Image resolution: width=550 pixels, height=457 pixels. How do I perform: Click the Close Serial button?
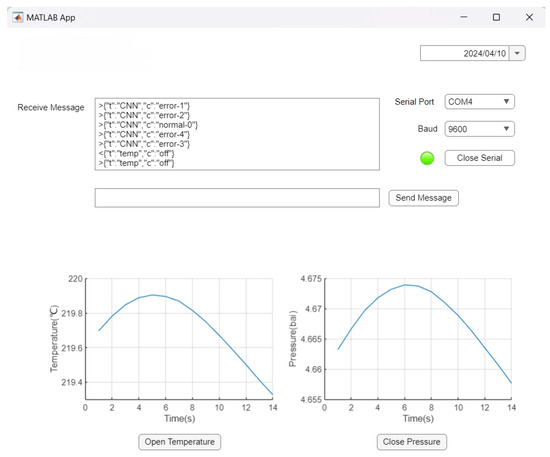479,158
